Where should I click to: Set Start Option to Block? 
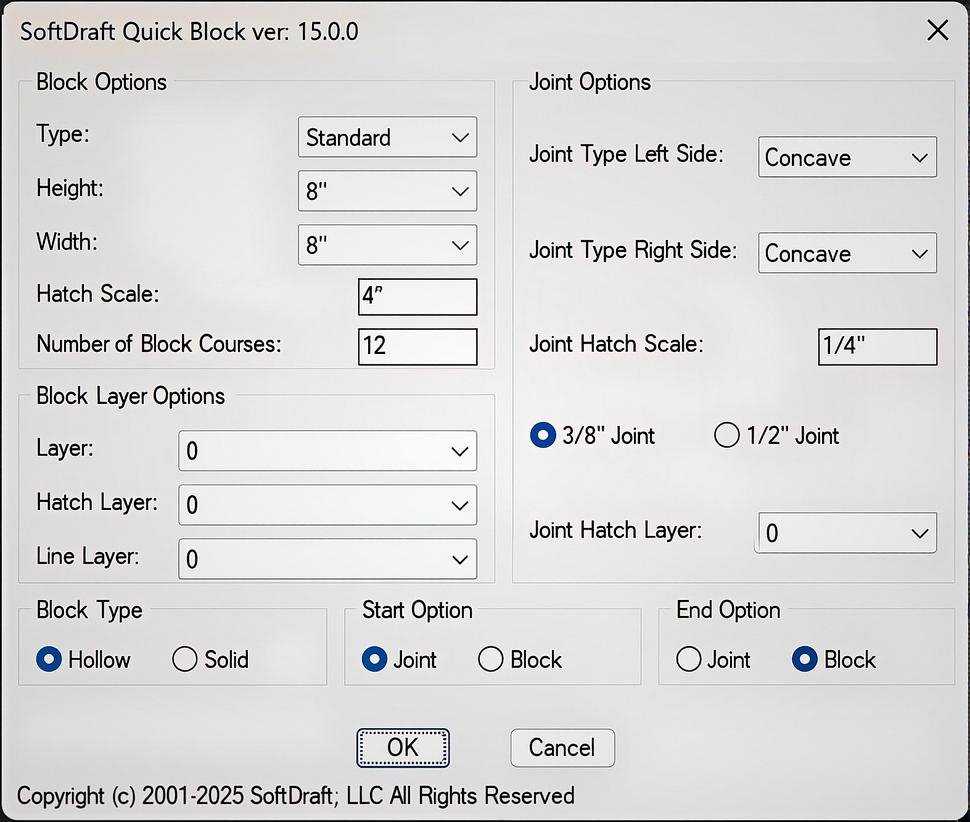point(491,660)
